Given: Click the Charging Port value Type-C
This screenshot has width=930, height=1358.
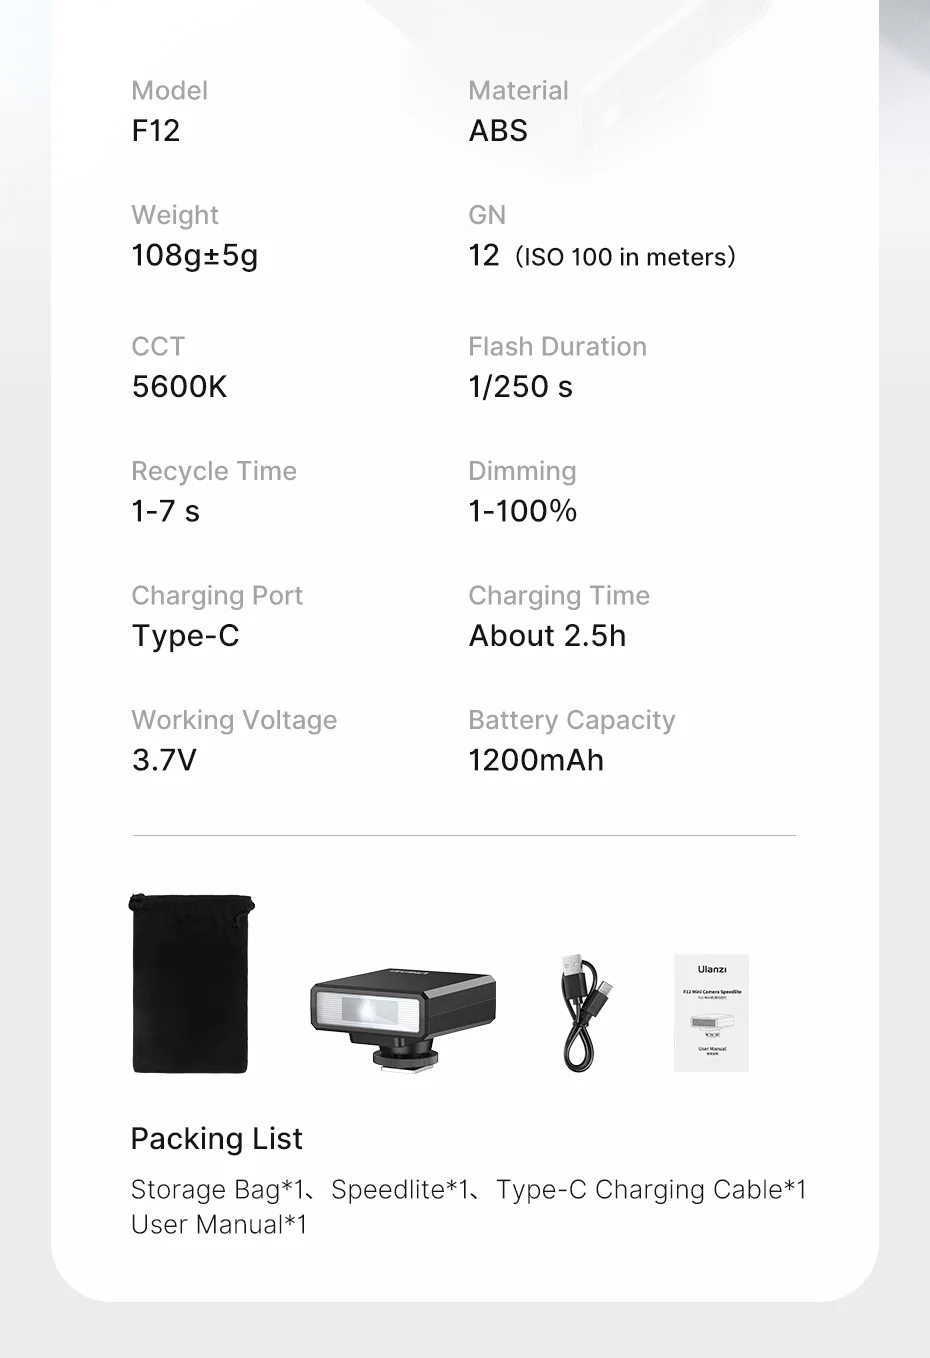Looking at the screenshot, I should pyautogui.click(x=186, y=637).
